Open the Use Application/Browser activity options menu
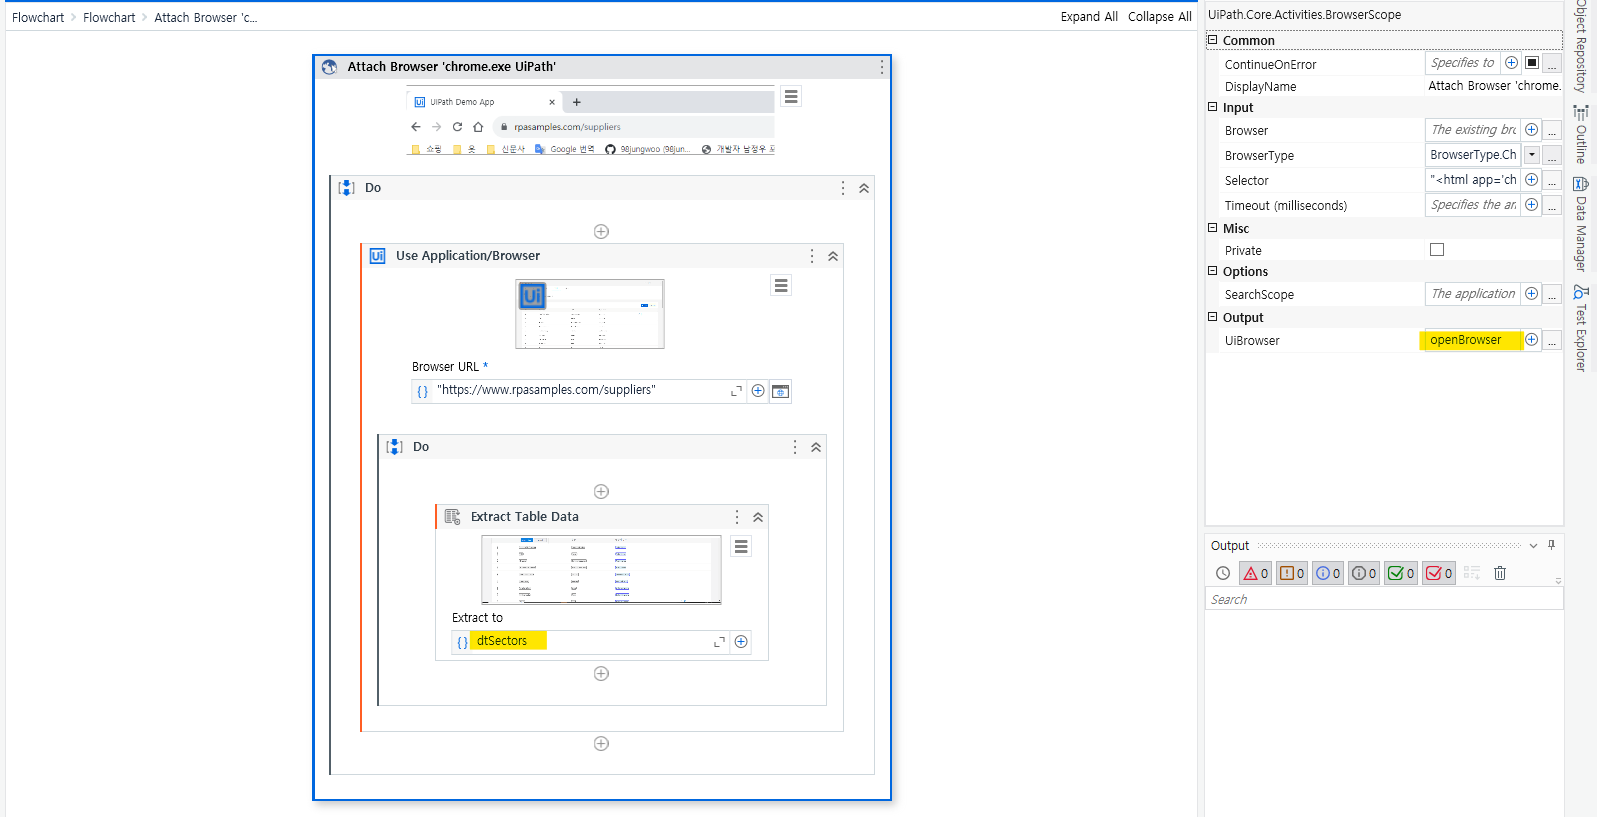The width and height of the screenshot is (1597, 817). tap(812, 256)
